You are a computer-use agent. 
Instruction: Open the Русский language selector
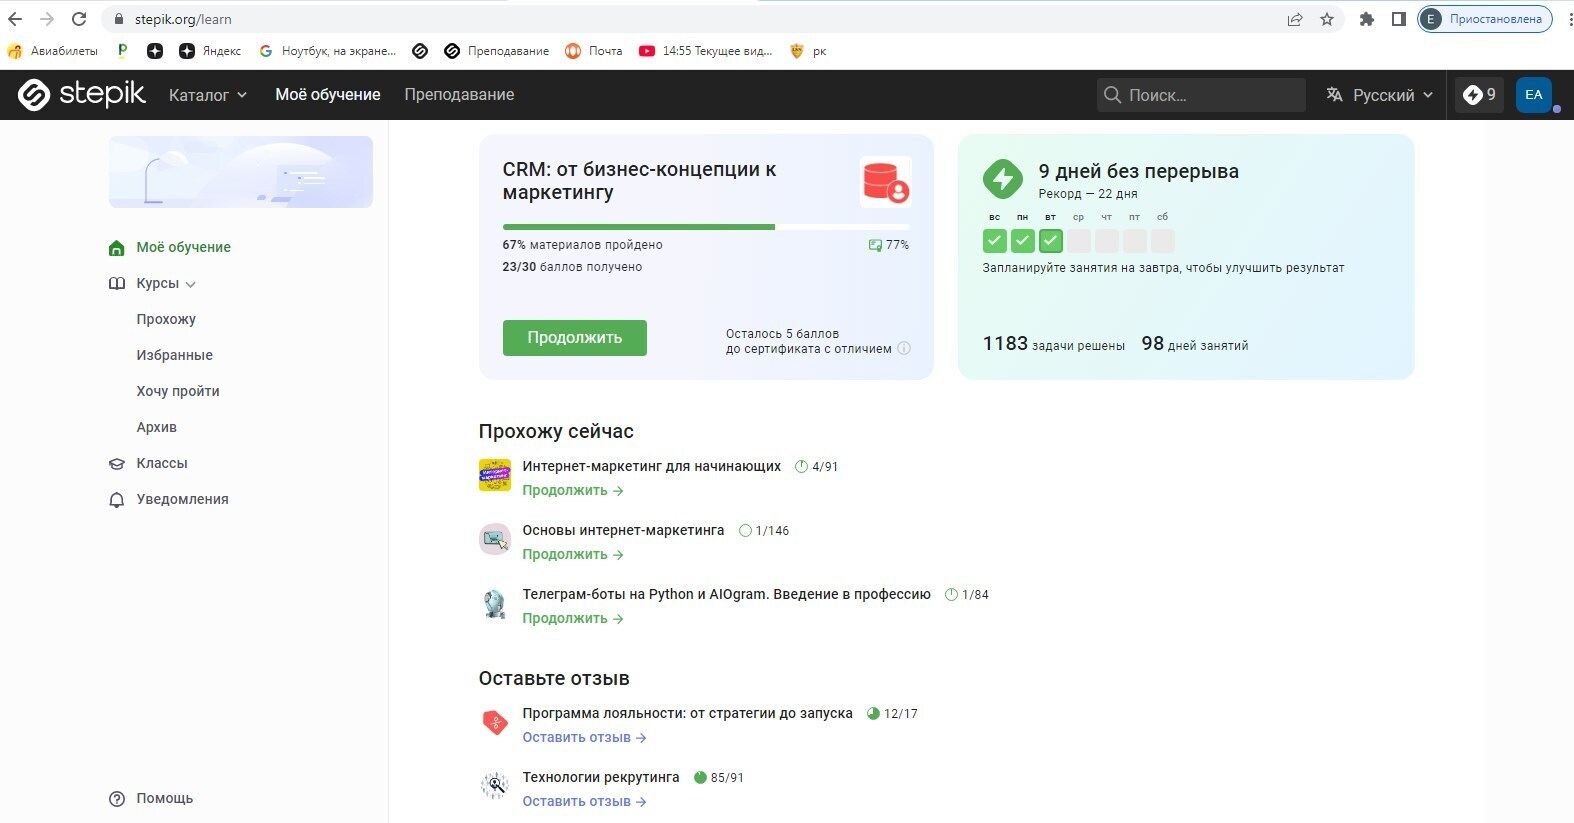[x=1380, y=95]
